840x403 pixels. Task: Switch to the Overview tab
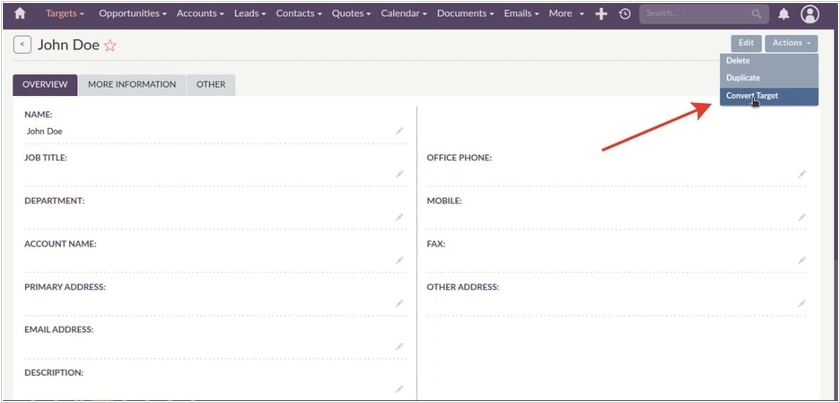(x=45, y=85)
